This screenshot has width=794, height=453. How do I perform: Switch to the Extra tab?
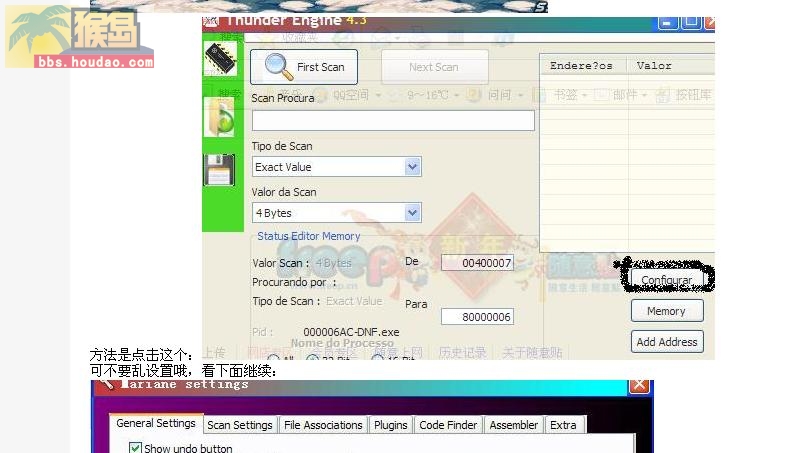click(564, 425)
